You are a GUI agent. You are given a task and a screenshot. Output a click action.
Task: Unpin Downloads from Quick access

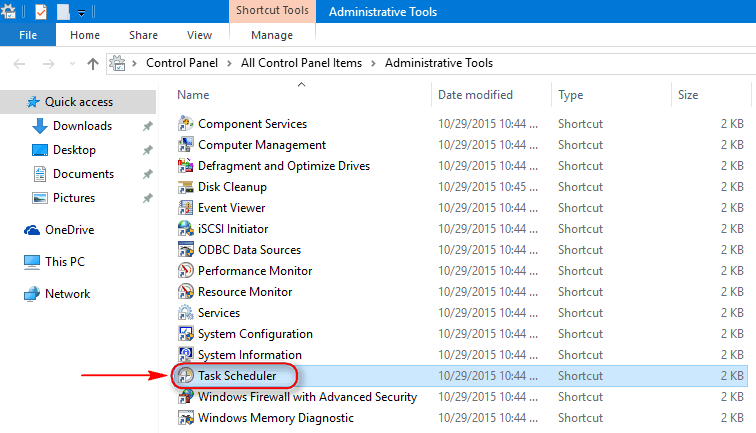[148, 126]
